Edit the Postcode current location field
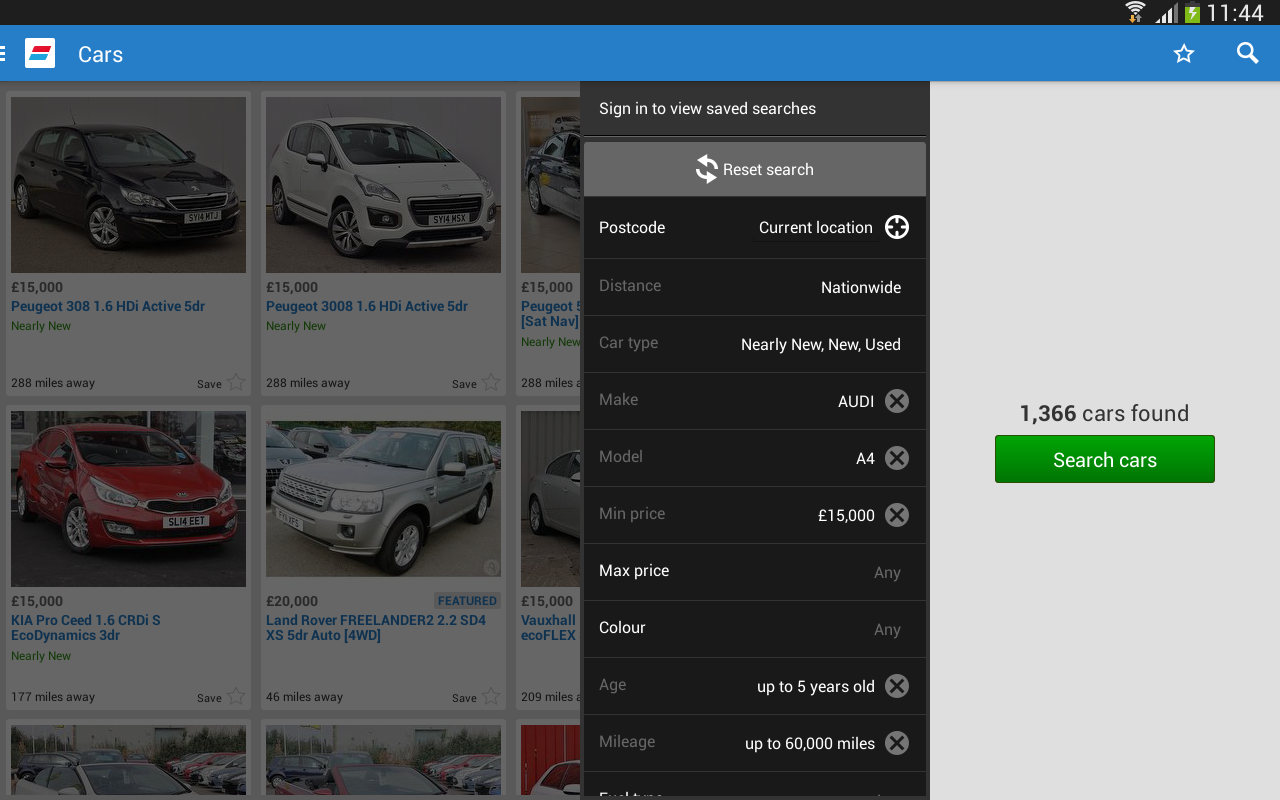Image resolution: width=1280 pixels, height=800 pixels. click(816, 228)
